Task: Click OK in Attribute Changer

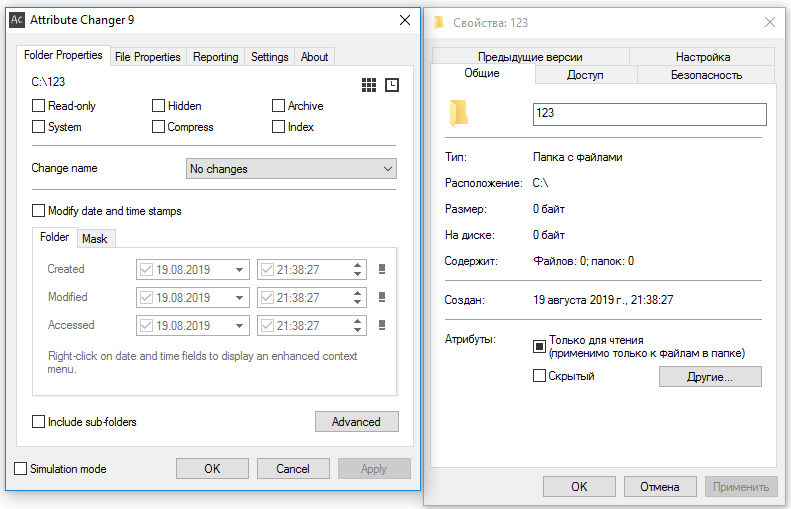Action: [x=212, y=469]
